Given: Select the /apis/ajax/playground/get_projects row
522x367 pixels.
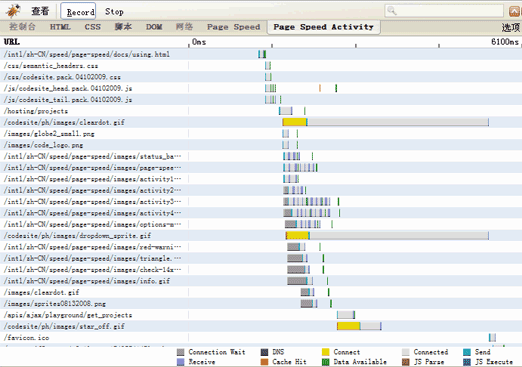Looking at the screenshot, I should pos(261,315).
